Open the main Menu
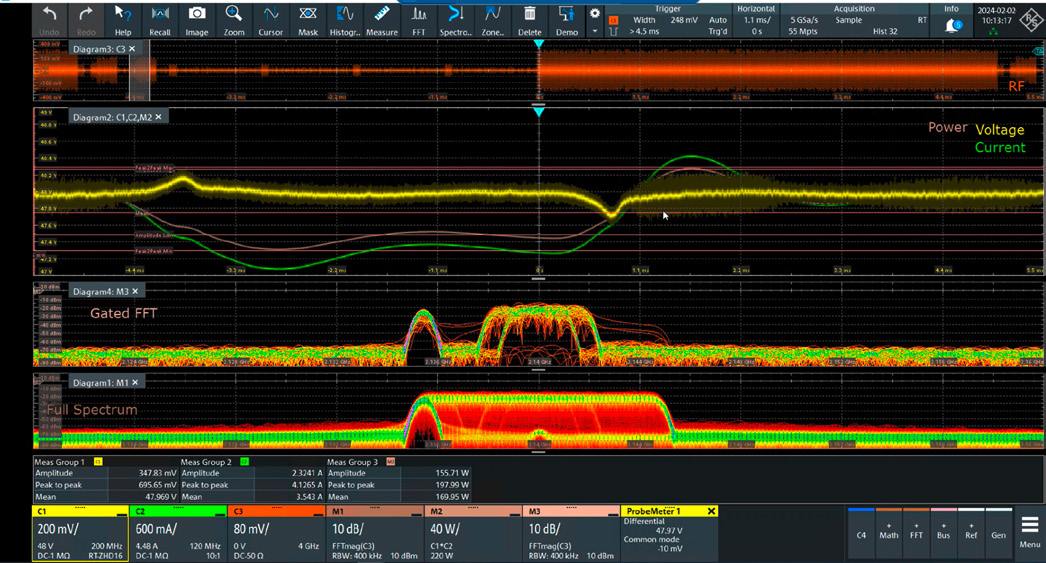This screenshot has width=1046, height=563. (x=1029, y=530)
